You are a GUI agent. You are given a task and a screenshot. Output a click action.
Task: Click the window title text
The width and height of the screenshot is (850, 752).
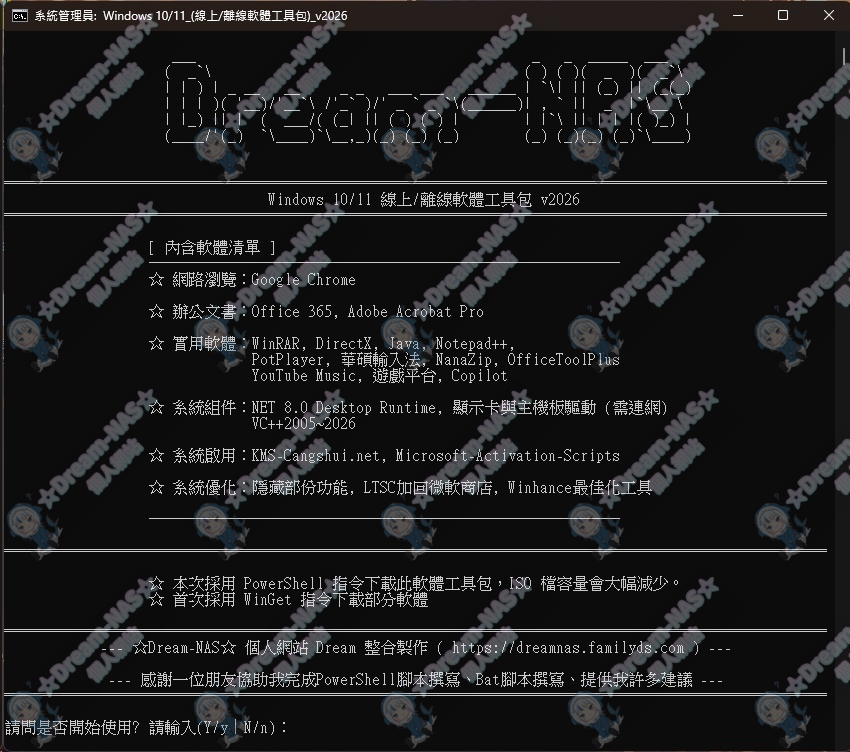tap(191, 16)
